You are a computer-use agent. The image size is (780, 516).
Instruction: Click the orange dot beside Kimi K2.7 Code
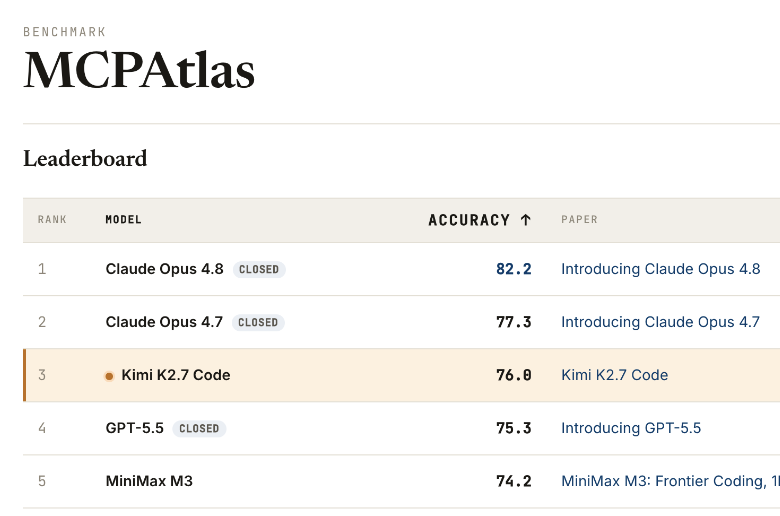pyautogui.click(x=109, y=376)
